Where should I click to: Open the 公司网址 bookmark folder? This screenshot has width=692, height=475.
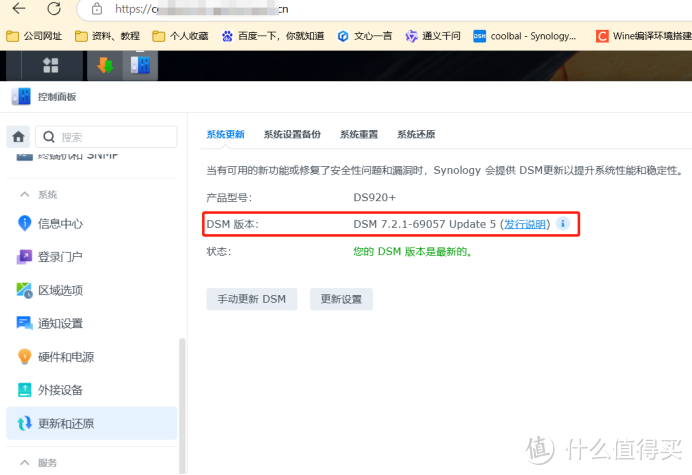34,36
